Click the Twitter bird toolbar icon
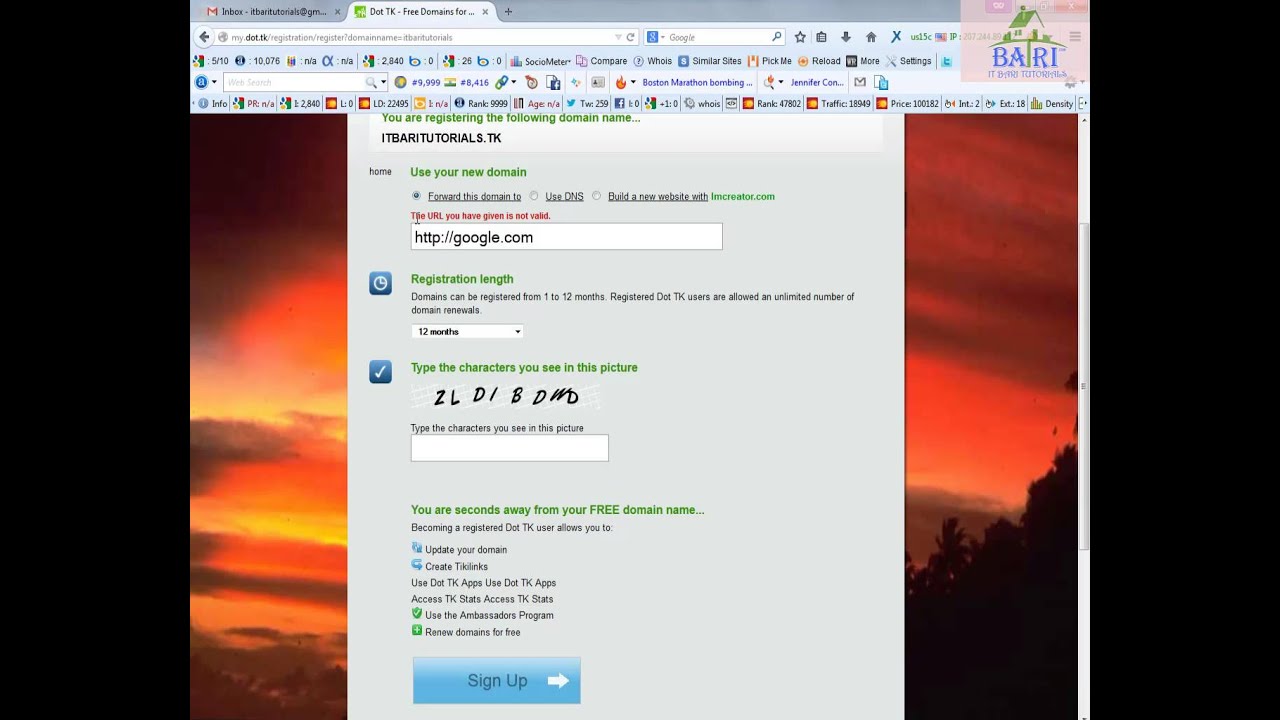 pos(946,61)
